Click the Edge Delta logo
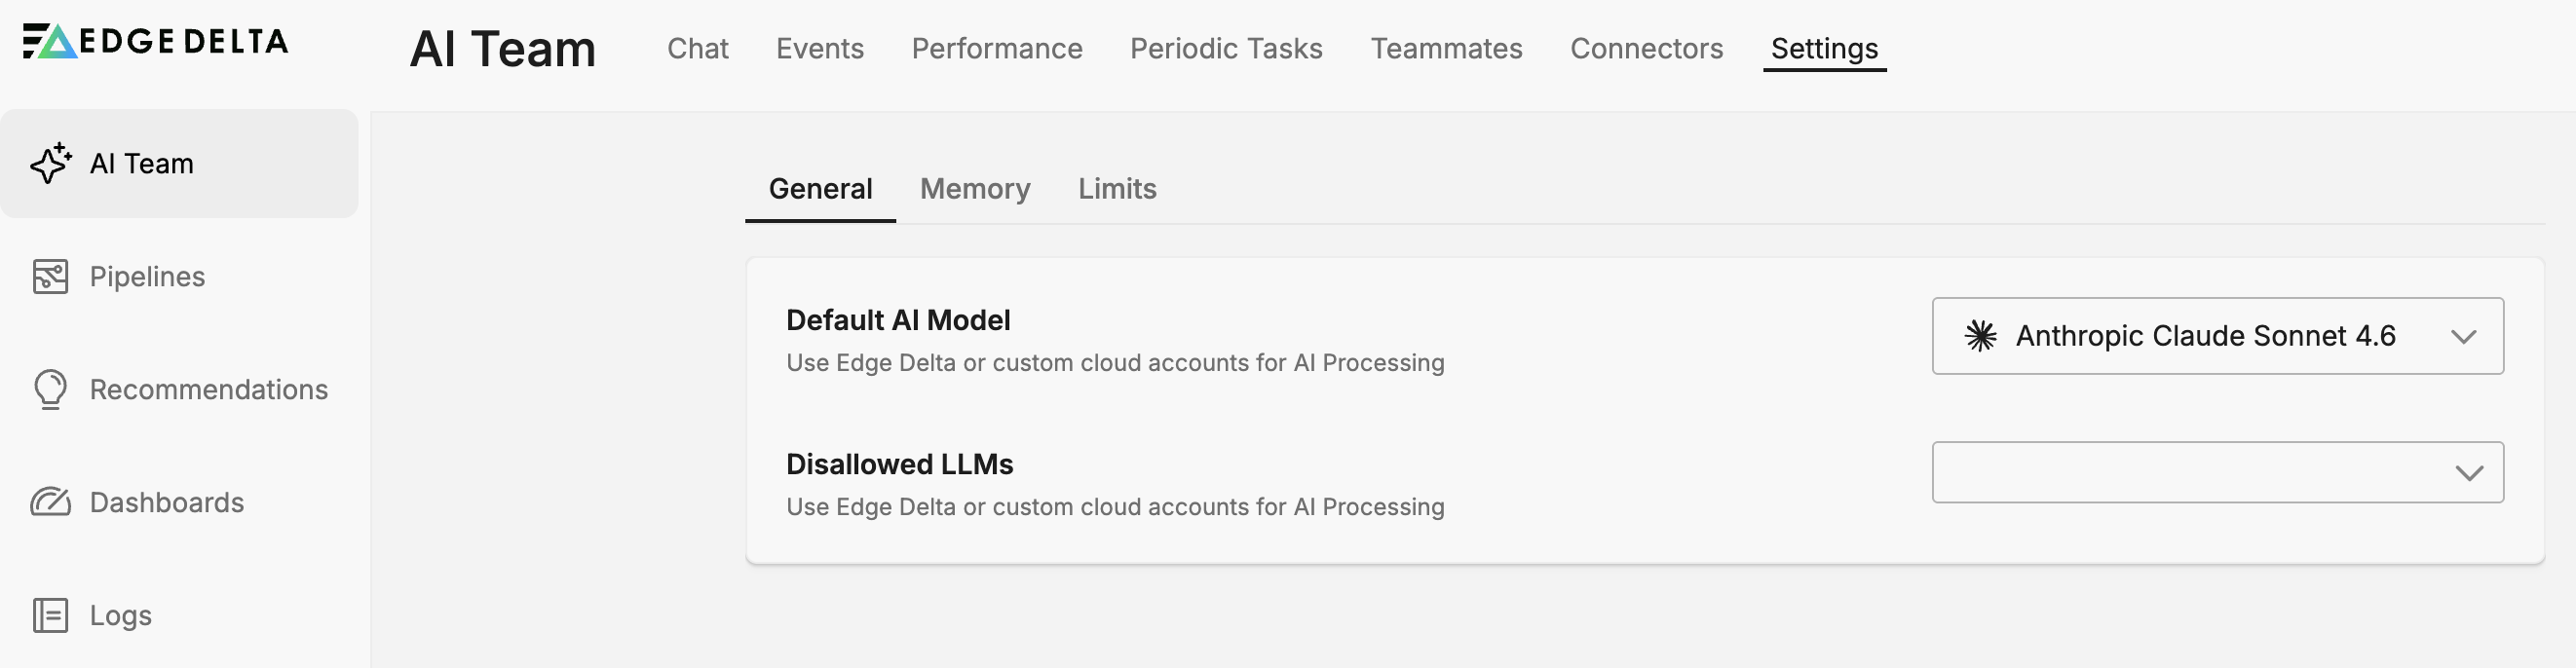 click(155, 41)
